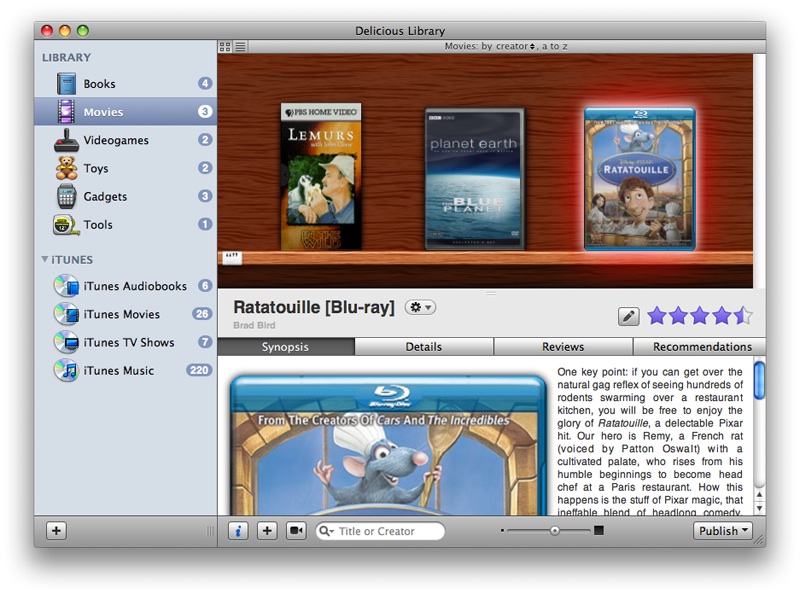Select the iTunes Music disc icon
800x594 pixels.
point(66,370)
